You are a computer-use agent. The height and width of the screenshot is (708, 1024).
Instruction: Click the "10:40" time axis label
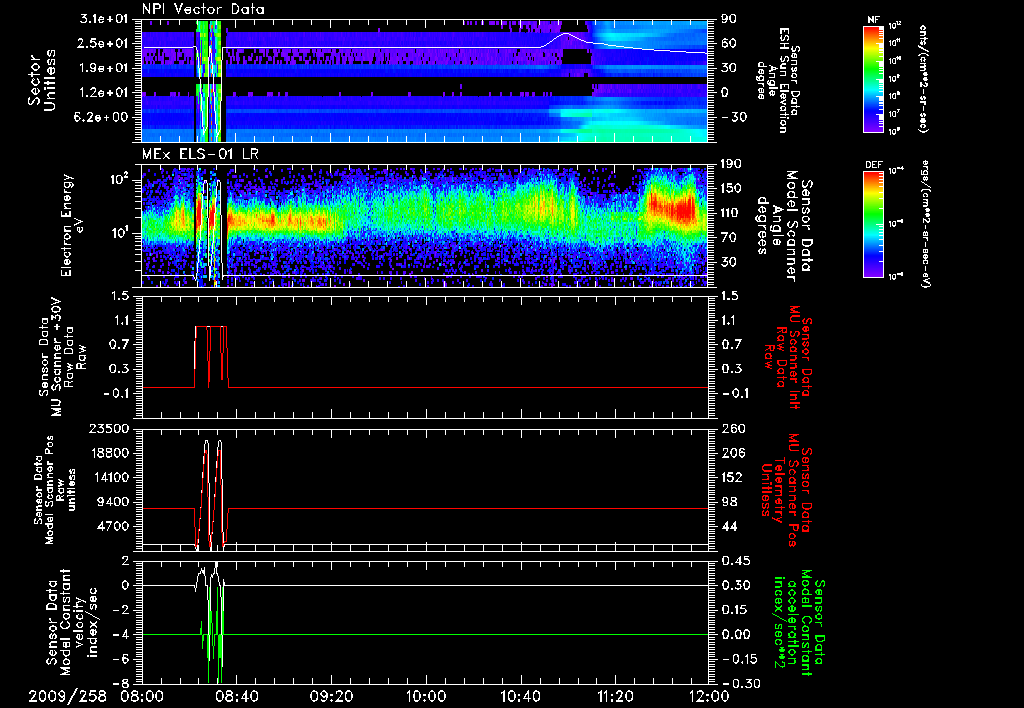[x=520, y=696]
